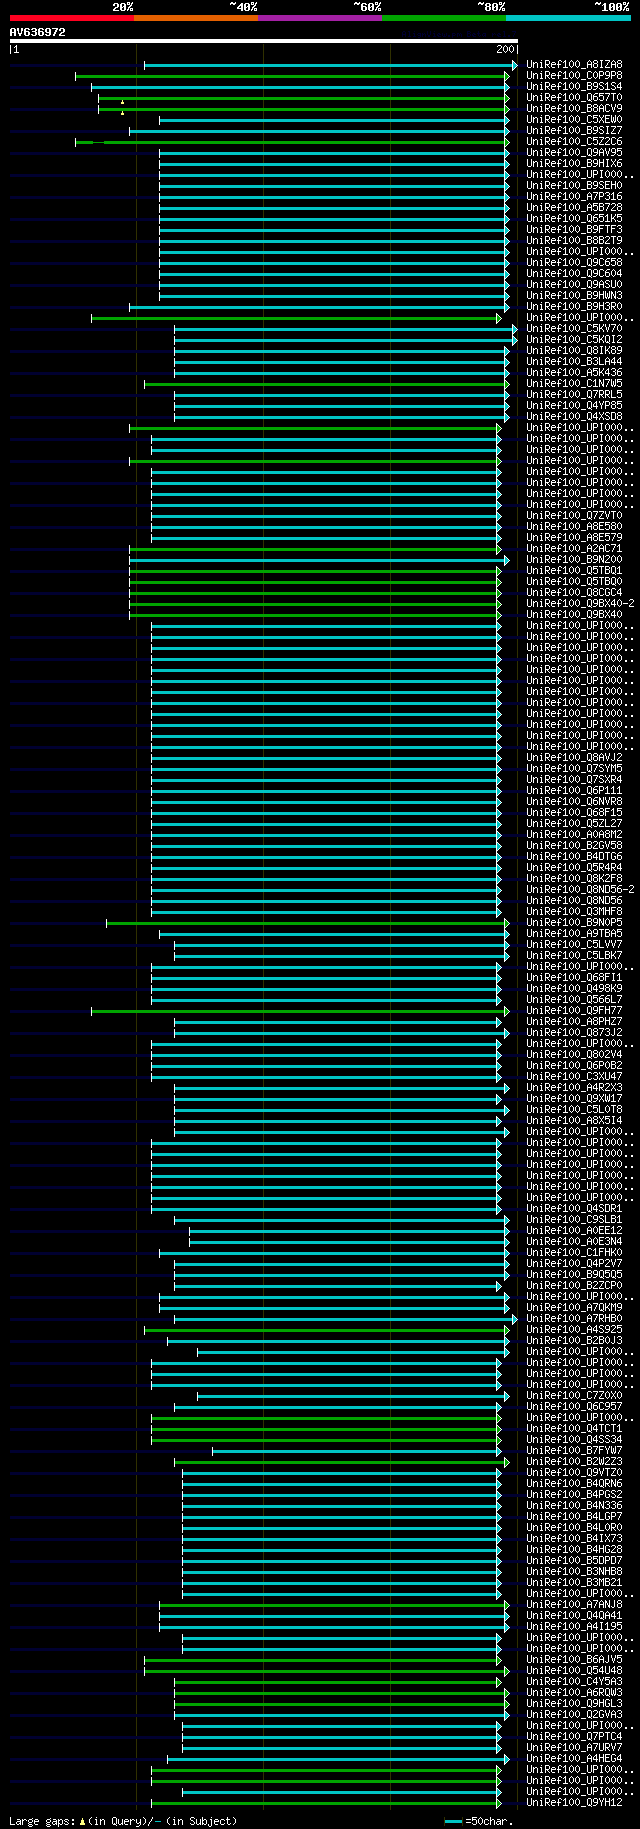640x1829 pixels.
Task: Select the UniRef100_A7RHB0 label
Action: pos(574,1319)
